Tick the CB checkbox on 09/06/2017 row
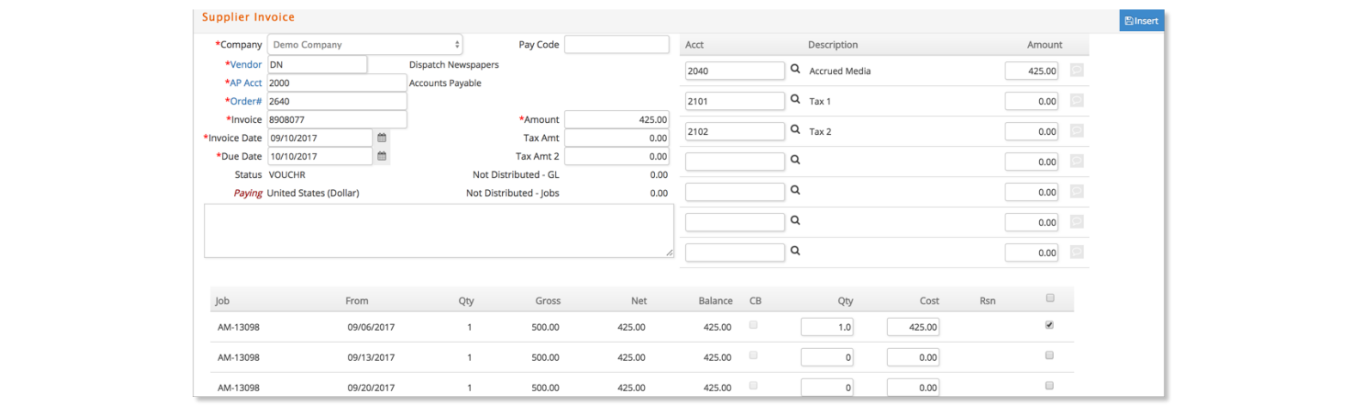1367x412 pixels. [x=754, y=325]
